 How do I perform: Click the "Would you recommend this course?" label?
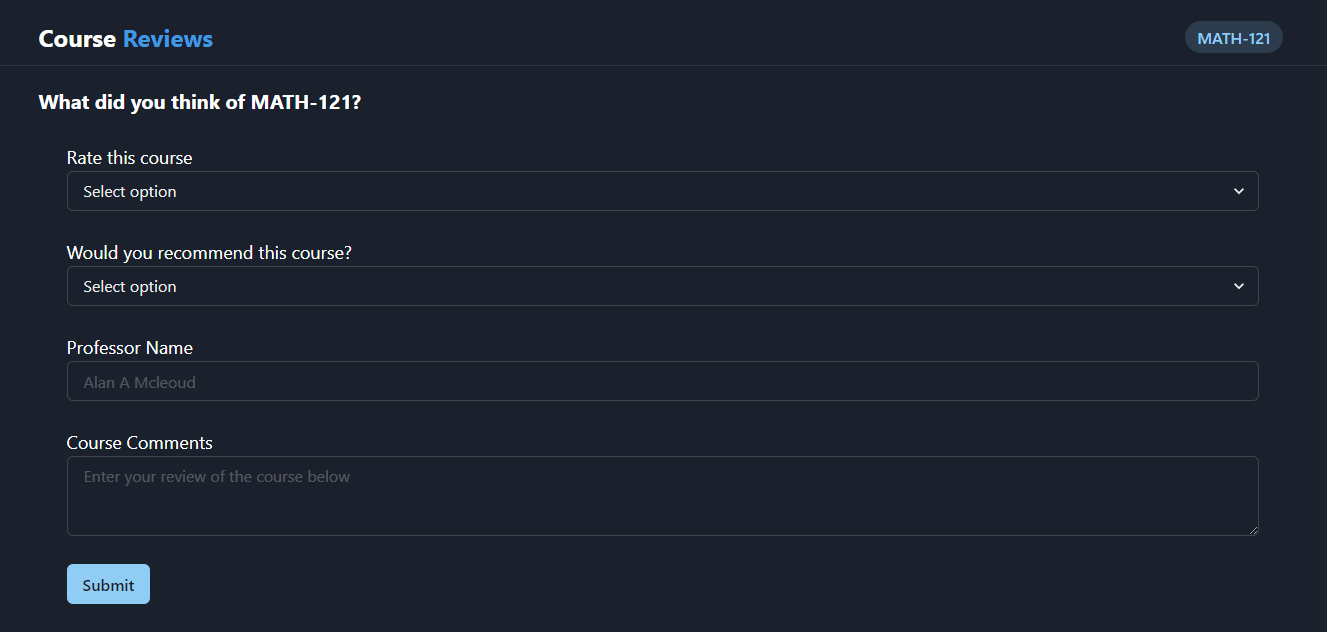tap(209, 253)
